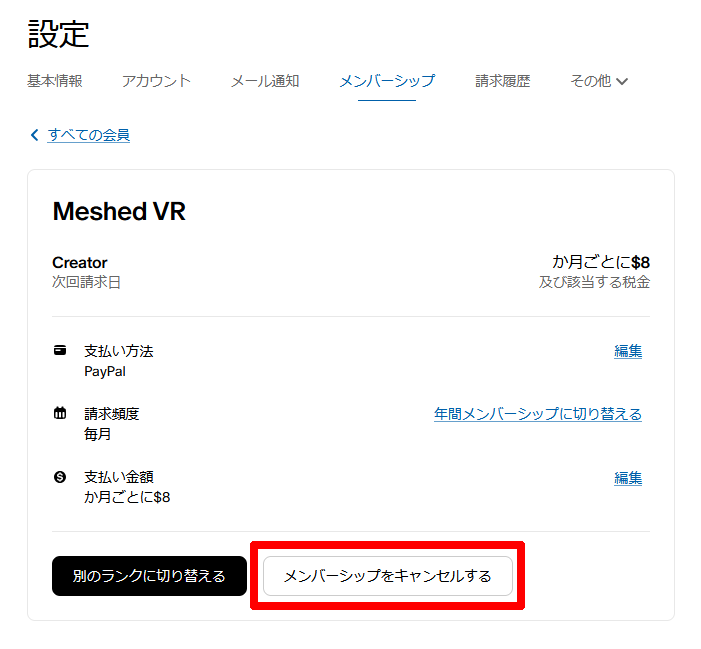Click 年間メンバーシップに切り替える link

click(538, 414)
